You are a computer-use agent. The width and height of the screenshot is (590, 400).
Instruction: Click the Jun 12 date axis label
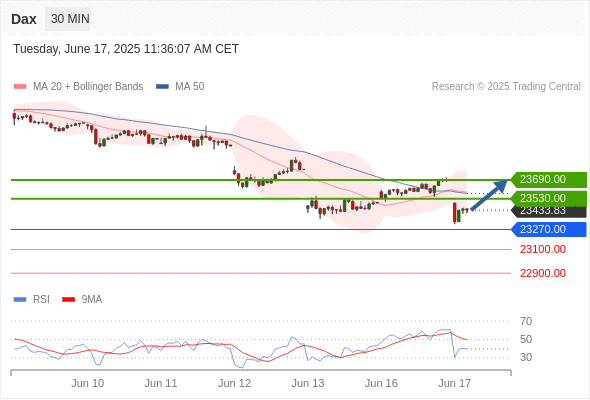click(x=234, y=383)
